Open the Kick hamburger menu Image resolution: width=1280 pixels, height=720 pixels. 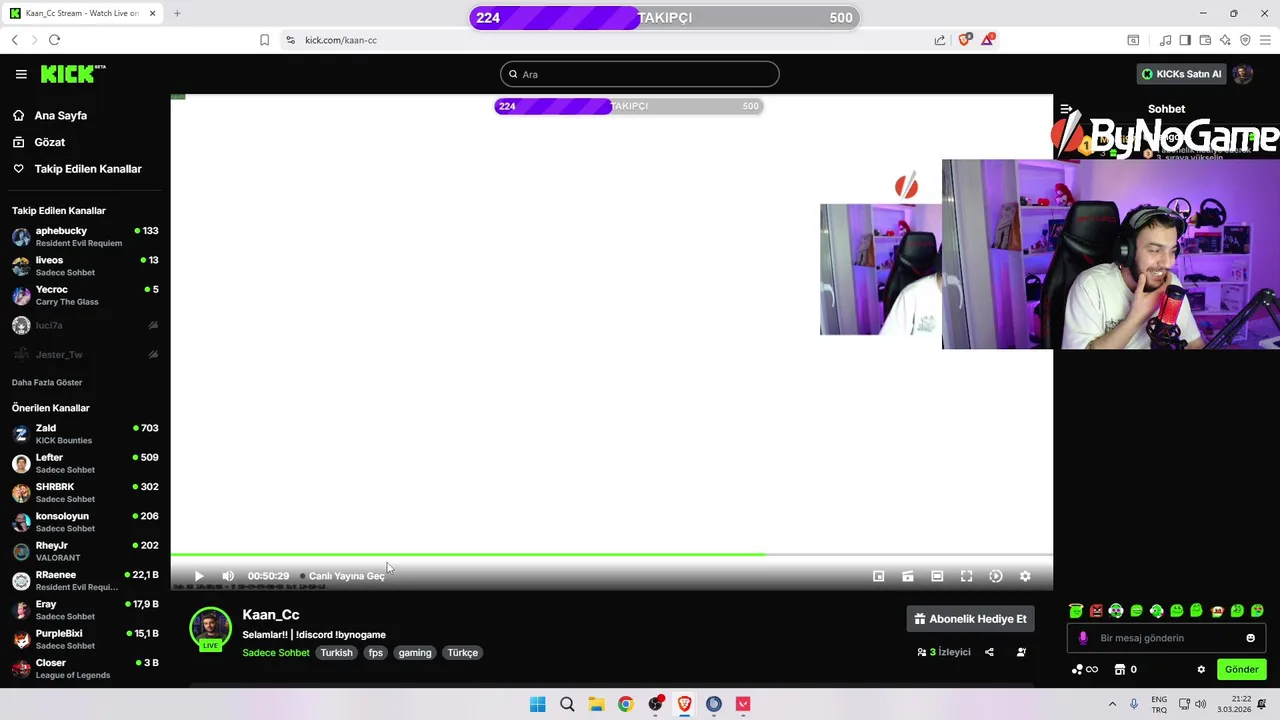click(x=21, y=74)
